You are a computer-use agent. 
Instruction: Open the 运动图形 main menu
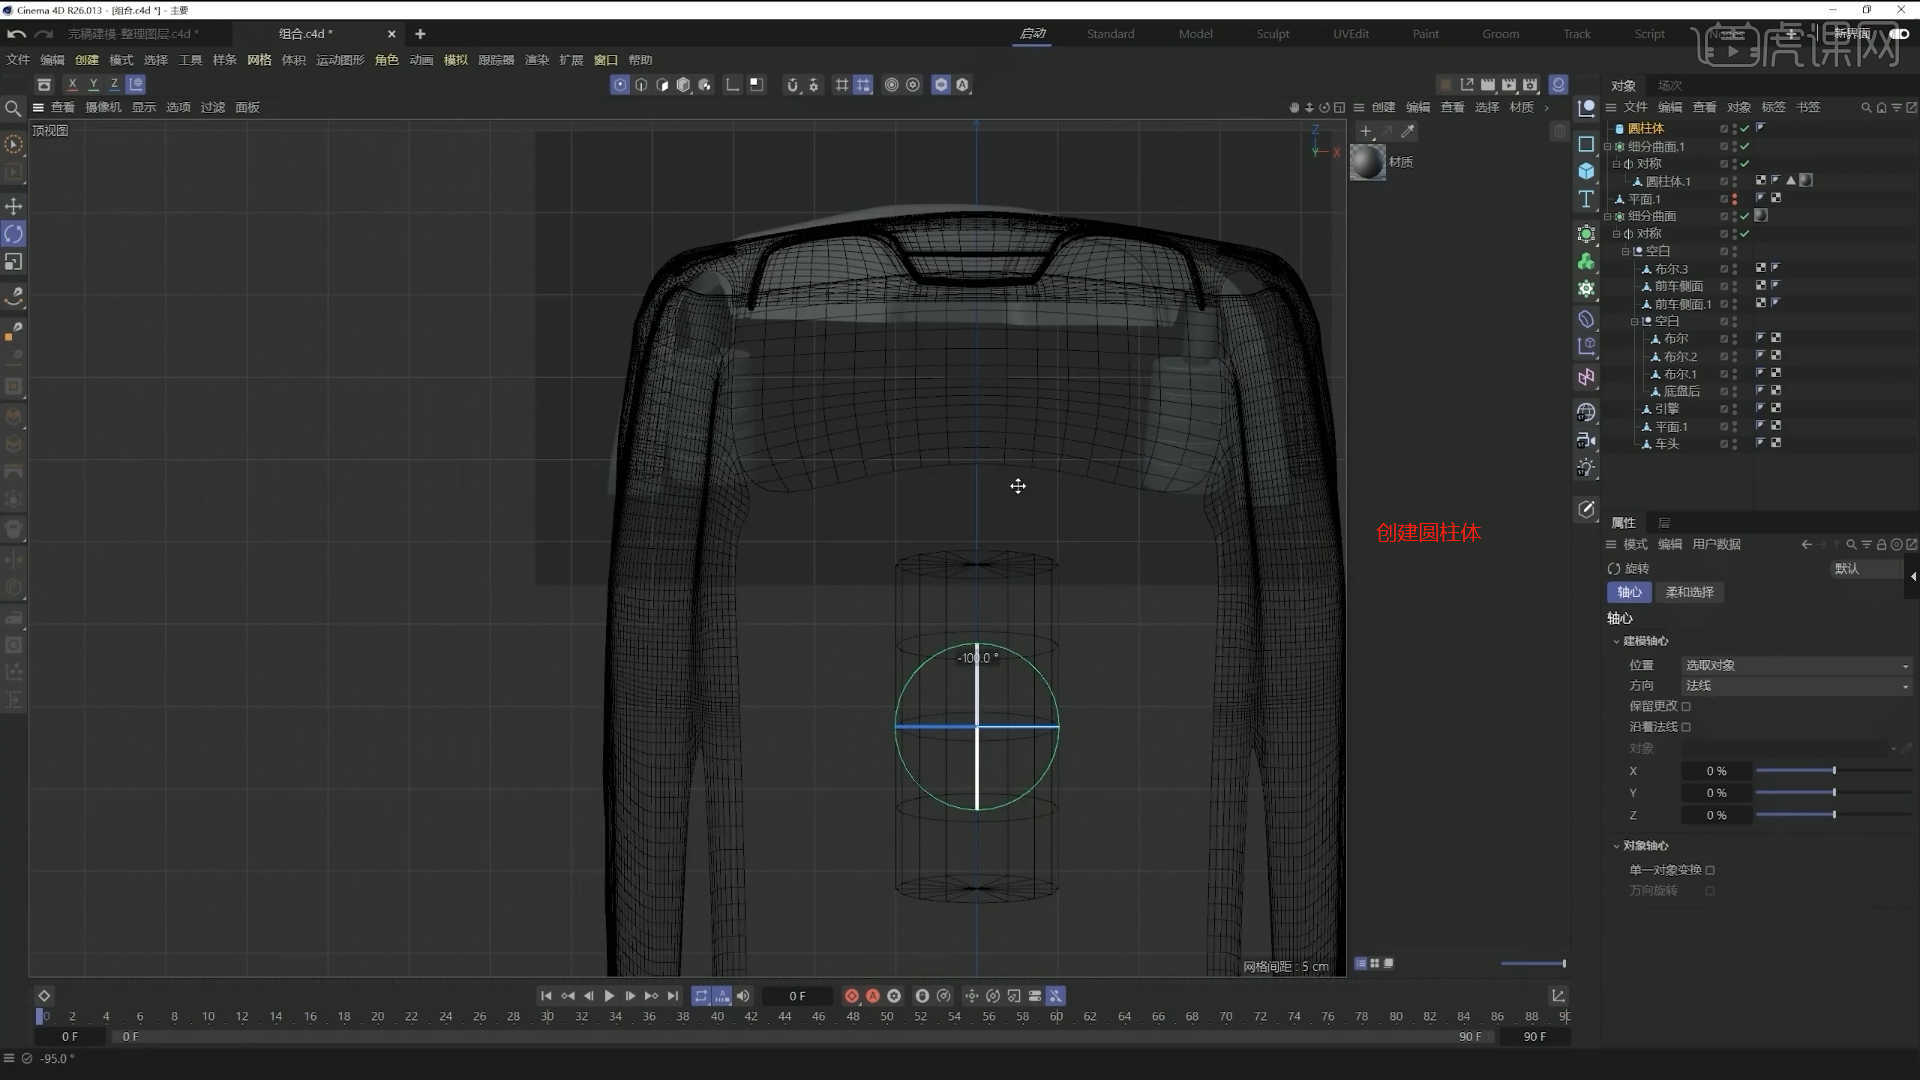(340, 60)
